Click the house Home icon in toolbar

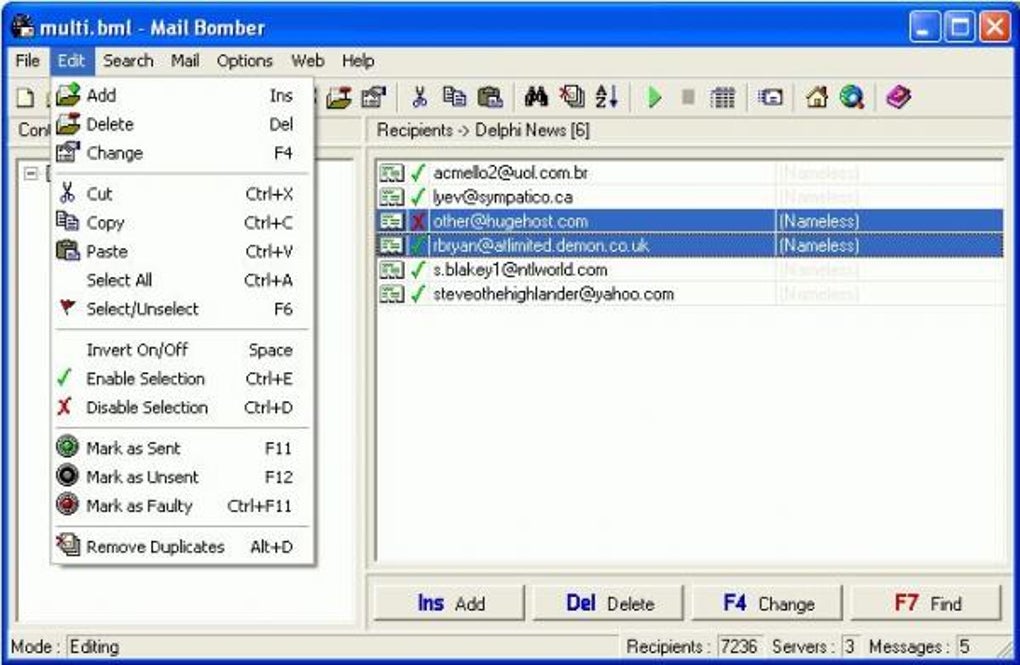817,98
